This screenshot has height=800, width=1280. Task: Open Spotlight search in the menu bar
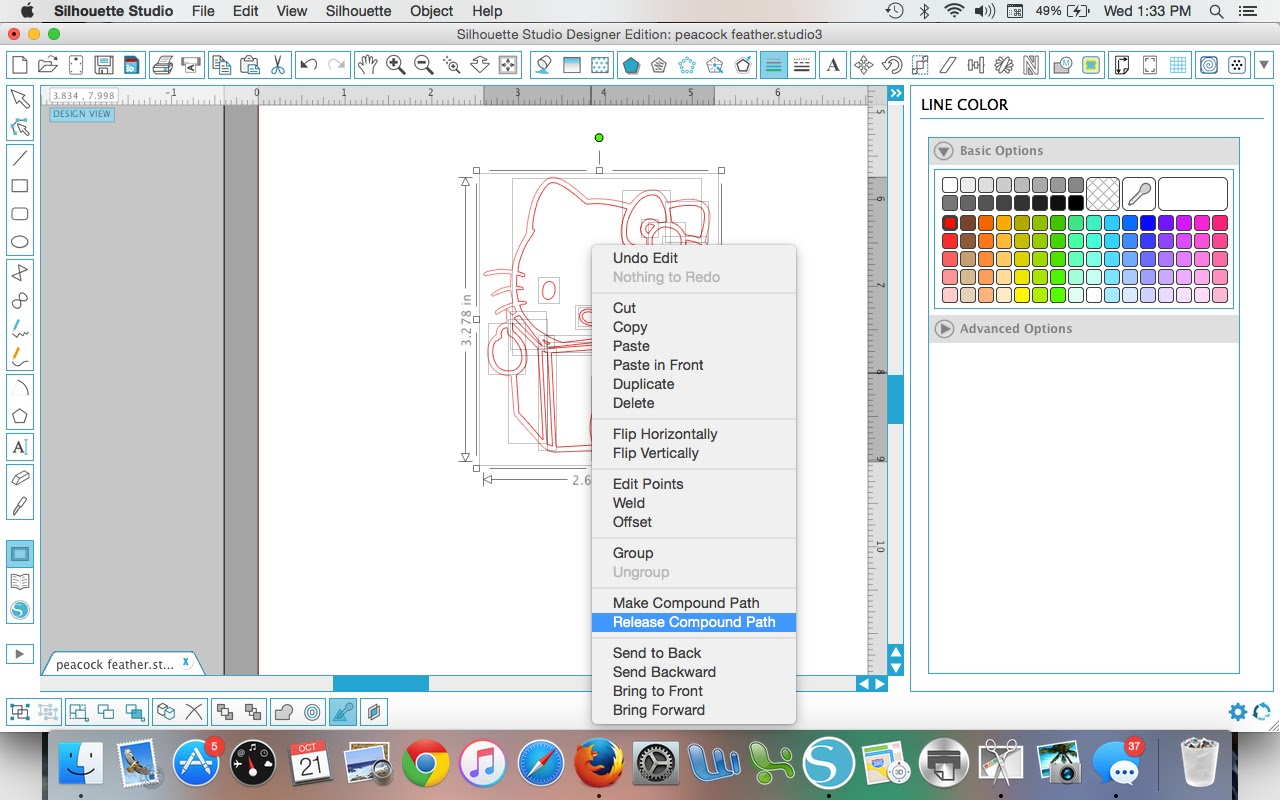[x=1216, y=11]
